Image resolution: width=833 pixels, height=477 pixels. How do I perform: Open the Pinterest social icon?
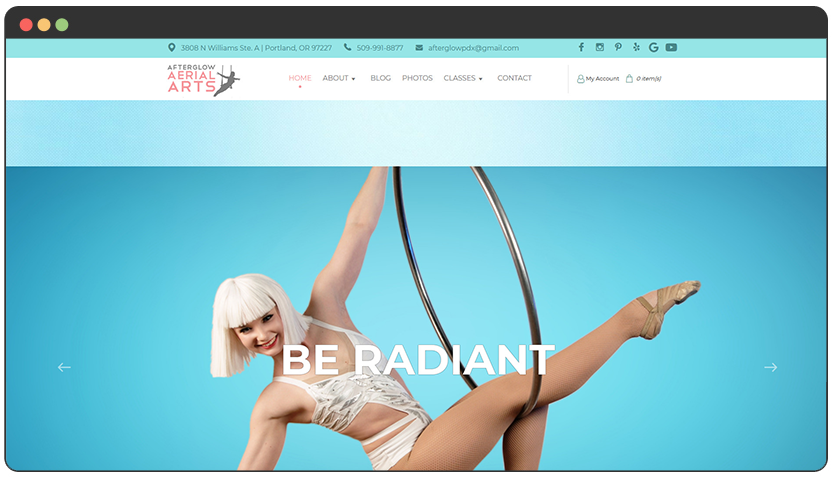click(x=618, y=47)
